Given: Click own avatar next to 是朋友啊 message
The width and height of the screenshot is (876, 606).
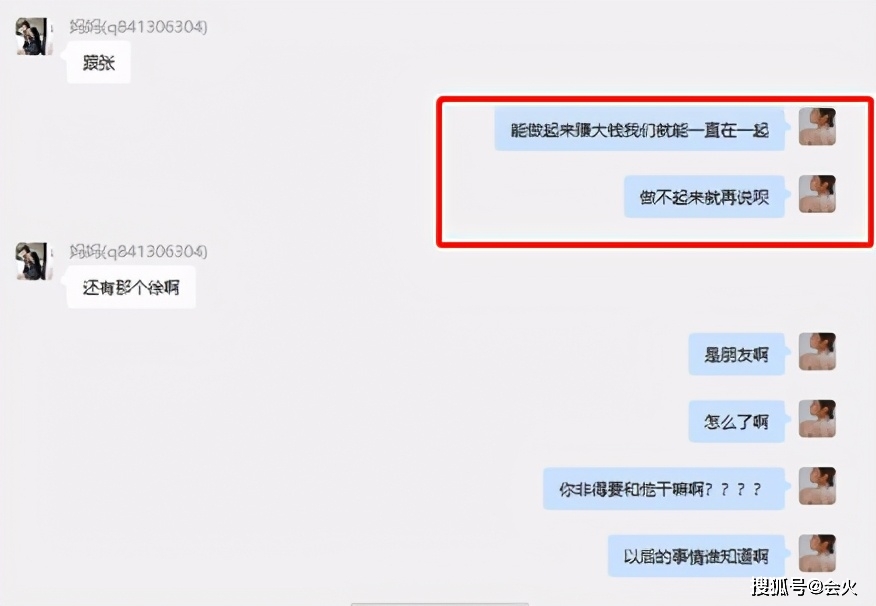Looking at the screenshot, I should click(x=817, y=351).
